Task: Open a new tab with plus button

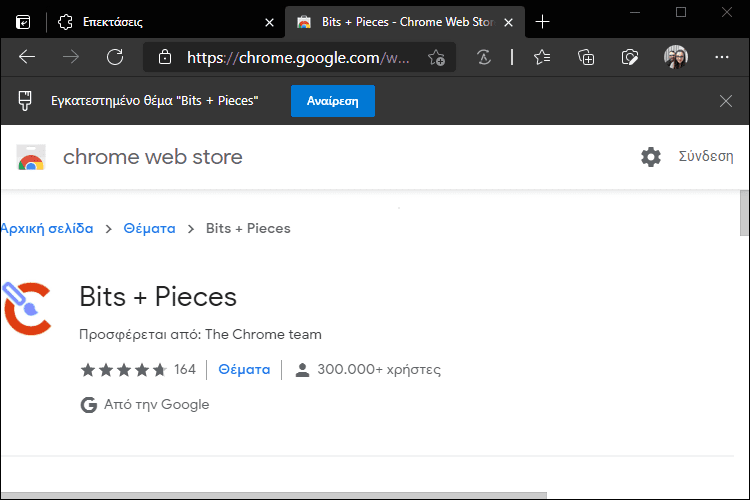Action: click(x=542, y=22)
